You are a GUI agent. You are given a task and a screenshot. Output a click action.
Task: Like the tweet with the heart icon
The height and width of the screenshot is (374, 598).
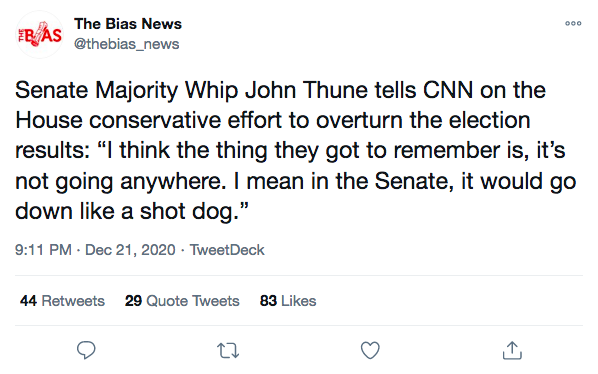click(370, 350)
